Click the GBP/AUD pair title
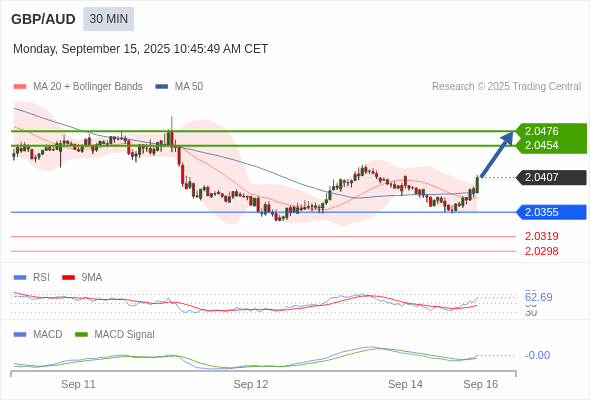The height and width of the screenshot is (400, 590). point(43,19)
